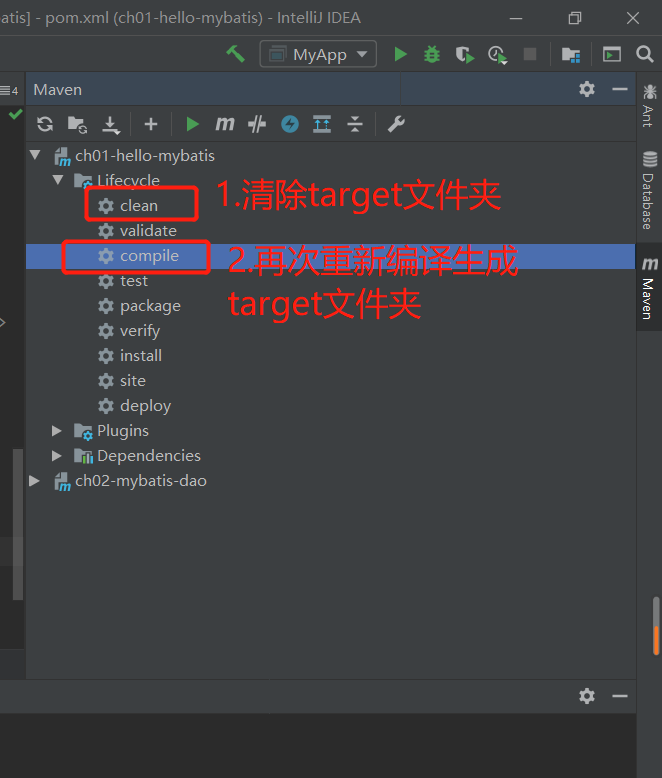The width and height of the screenshot is (662, 778).
Task: Select the Dependencies folder label
Action: [149, 455]
